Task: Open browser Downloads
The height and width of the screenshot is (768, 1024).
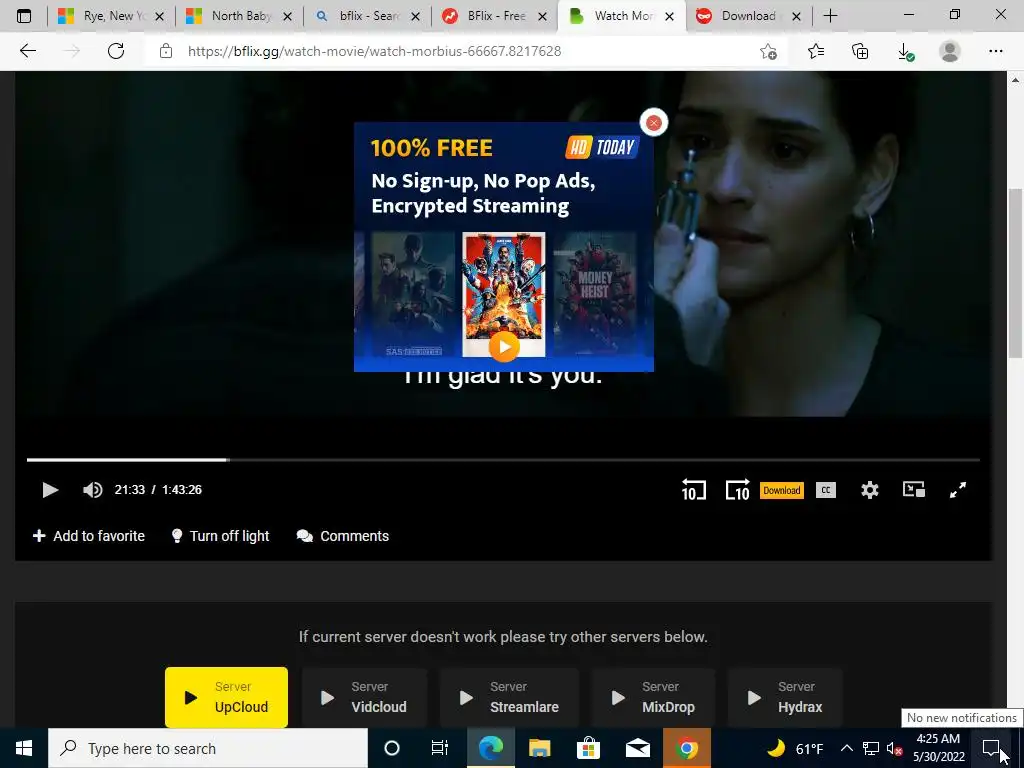Action: (905, 51)
